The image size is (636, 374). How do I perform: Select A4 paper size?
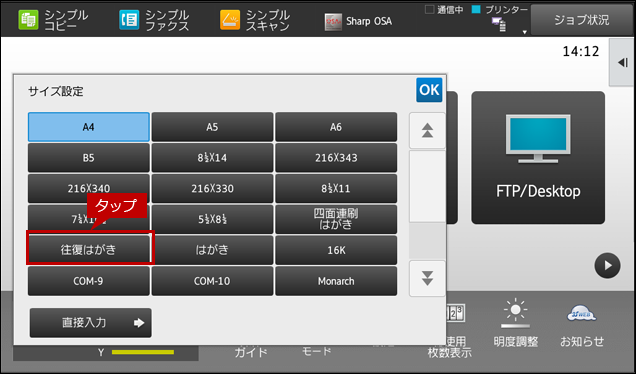[89, 127]
